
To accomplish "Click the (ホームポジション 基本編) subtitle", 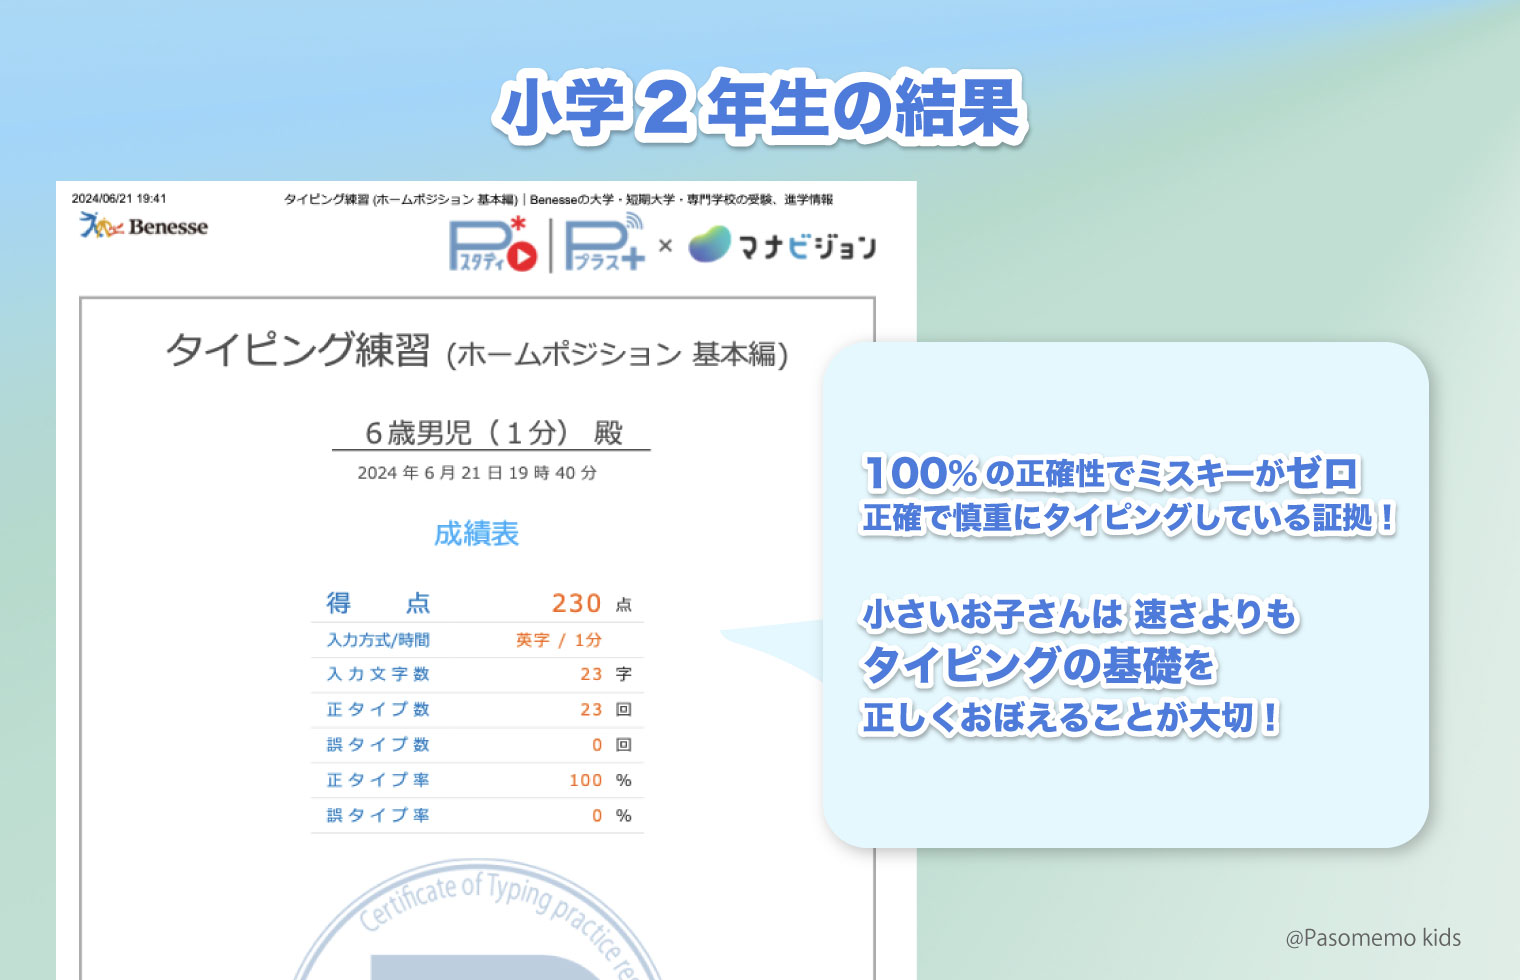I will pos(617,354).
